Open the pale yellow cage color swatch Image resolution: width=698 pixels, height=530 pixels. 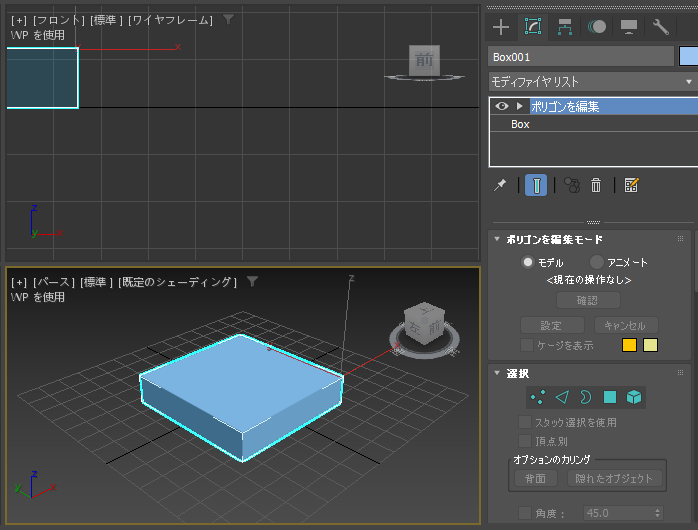tap(650, 345)
